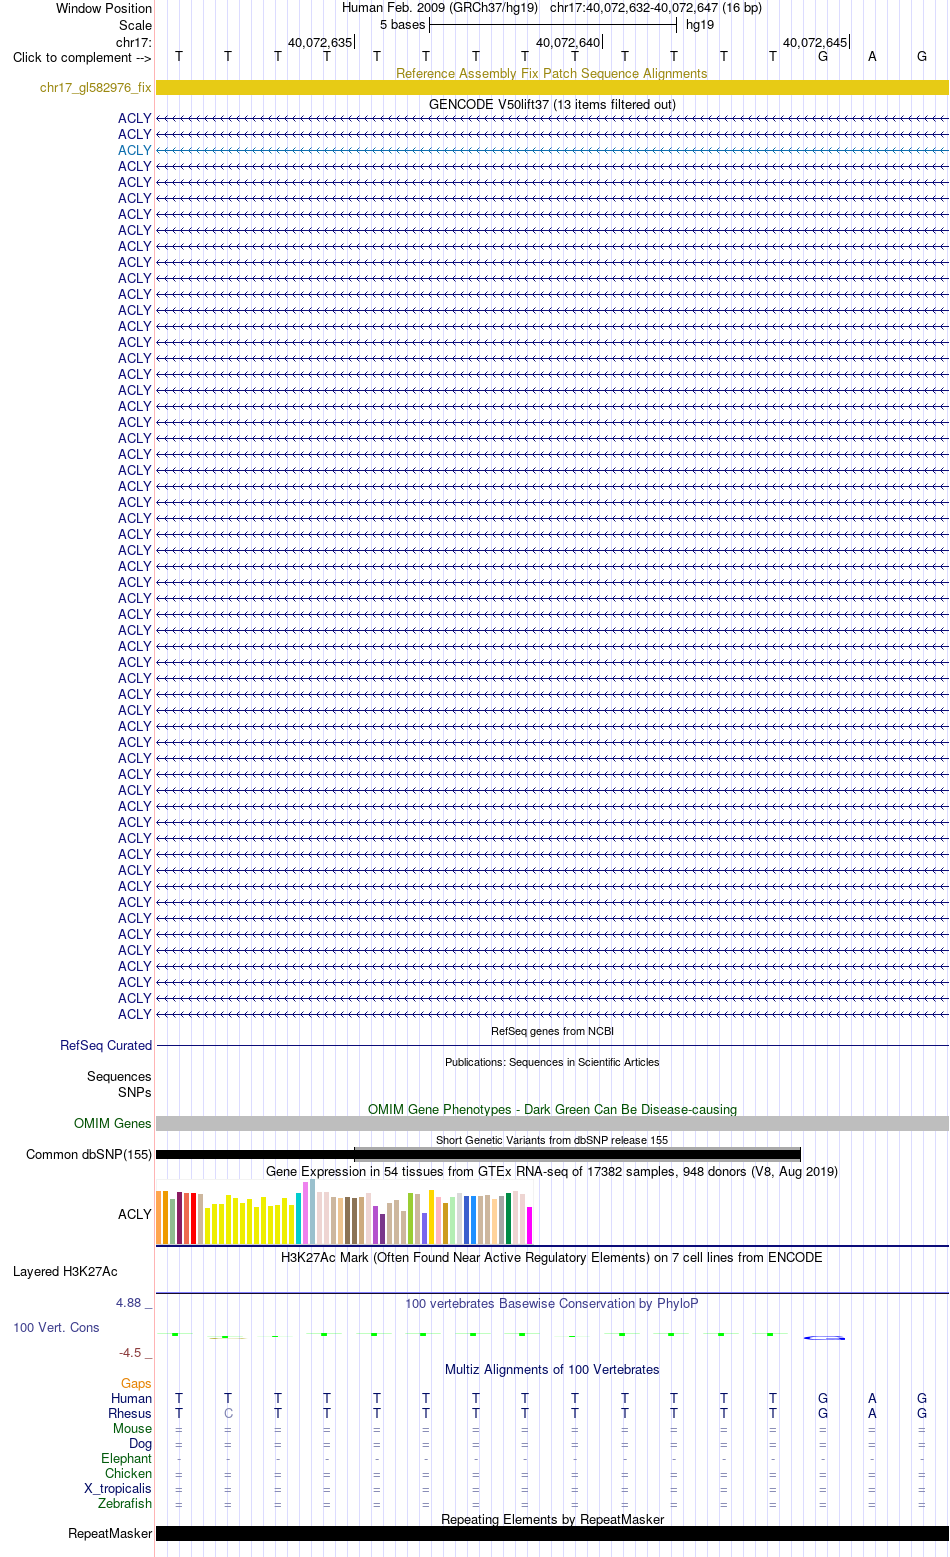Screen dimensions: 950x1557
Task: Open the 'OMIM Gene Phenotypes' track title
Action: coord(552,1109)
